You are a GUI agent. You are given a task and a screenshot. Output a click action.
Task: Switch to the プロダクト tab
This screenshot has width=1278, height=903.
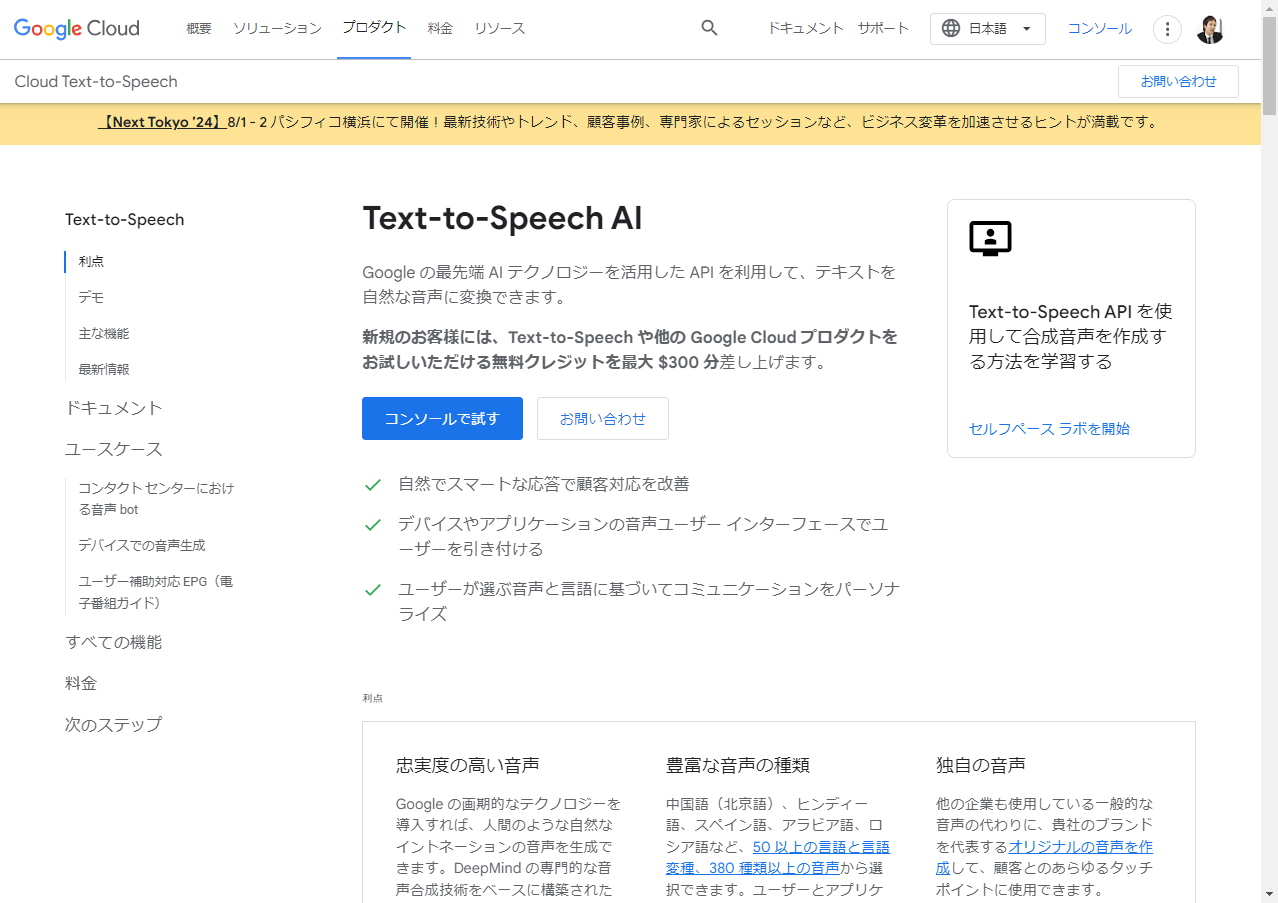373,28
